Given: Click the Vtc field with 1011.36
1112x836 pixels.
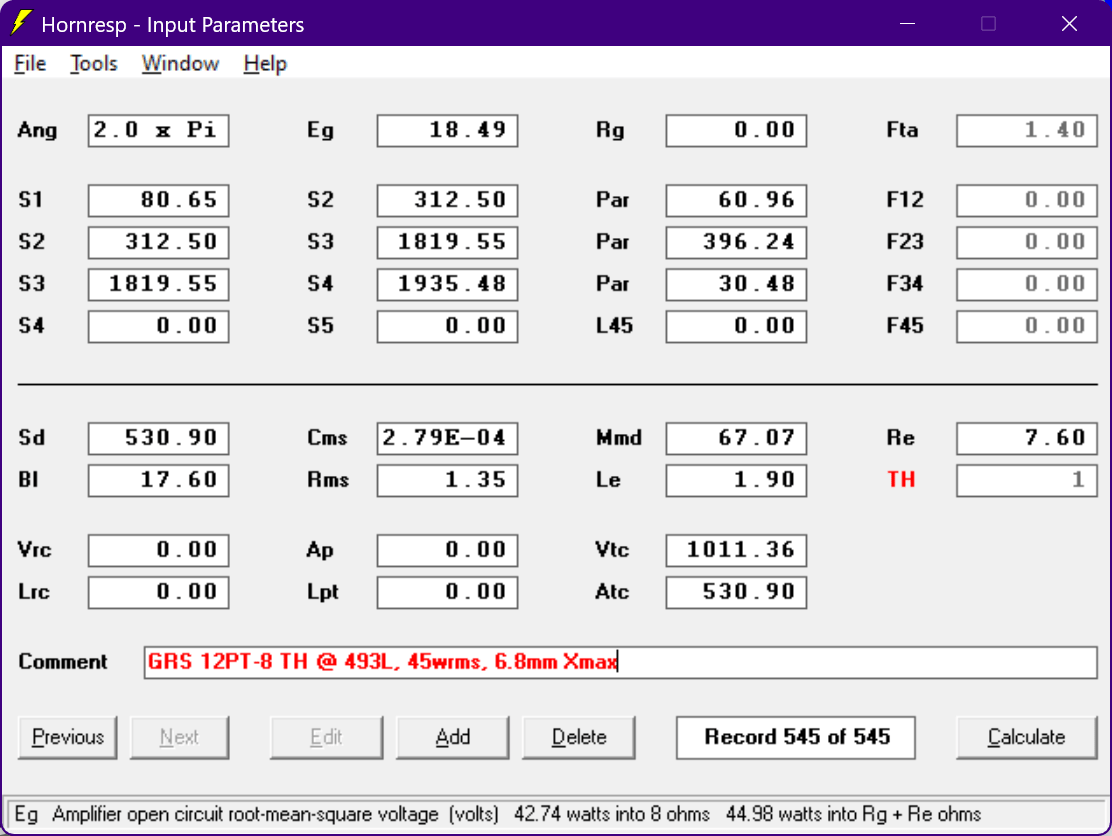Looking at the screenshot, I should (736, 550).
